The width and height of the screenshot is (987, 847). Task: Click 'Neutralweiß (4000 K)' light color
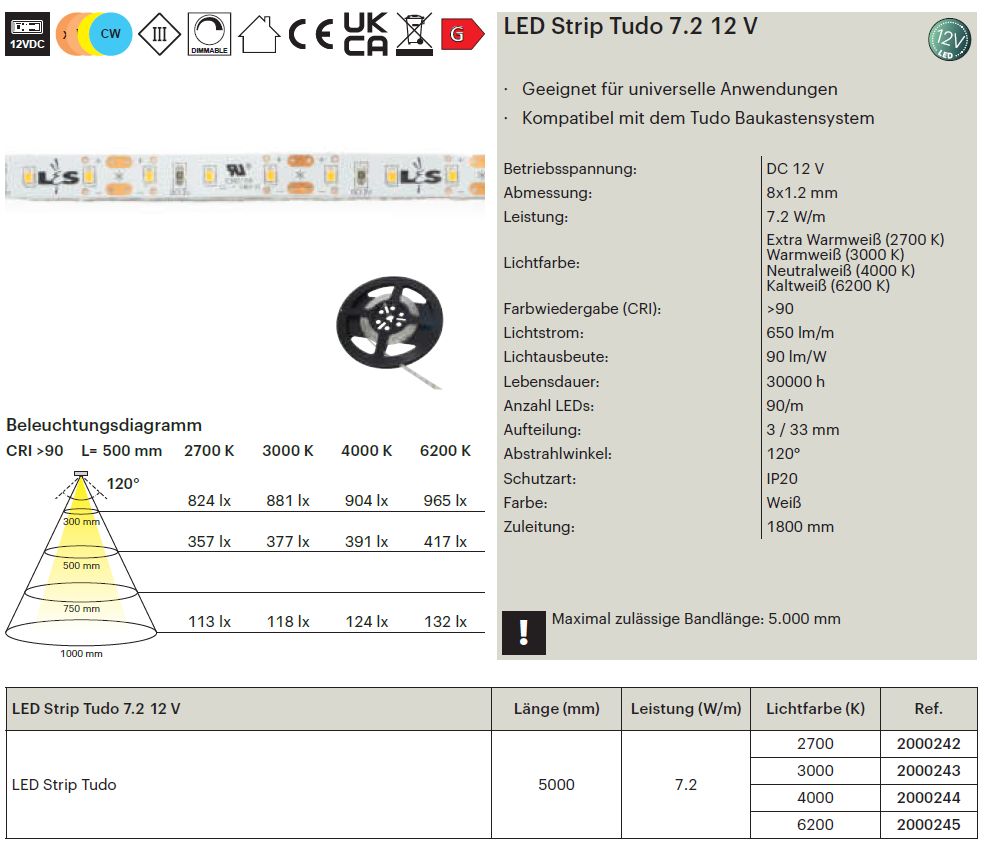pyautogui.click(x=840, y=271)
